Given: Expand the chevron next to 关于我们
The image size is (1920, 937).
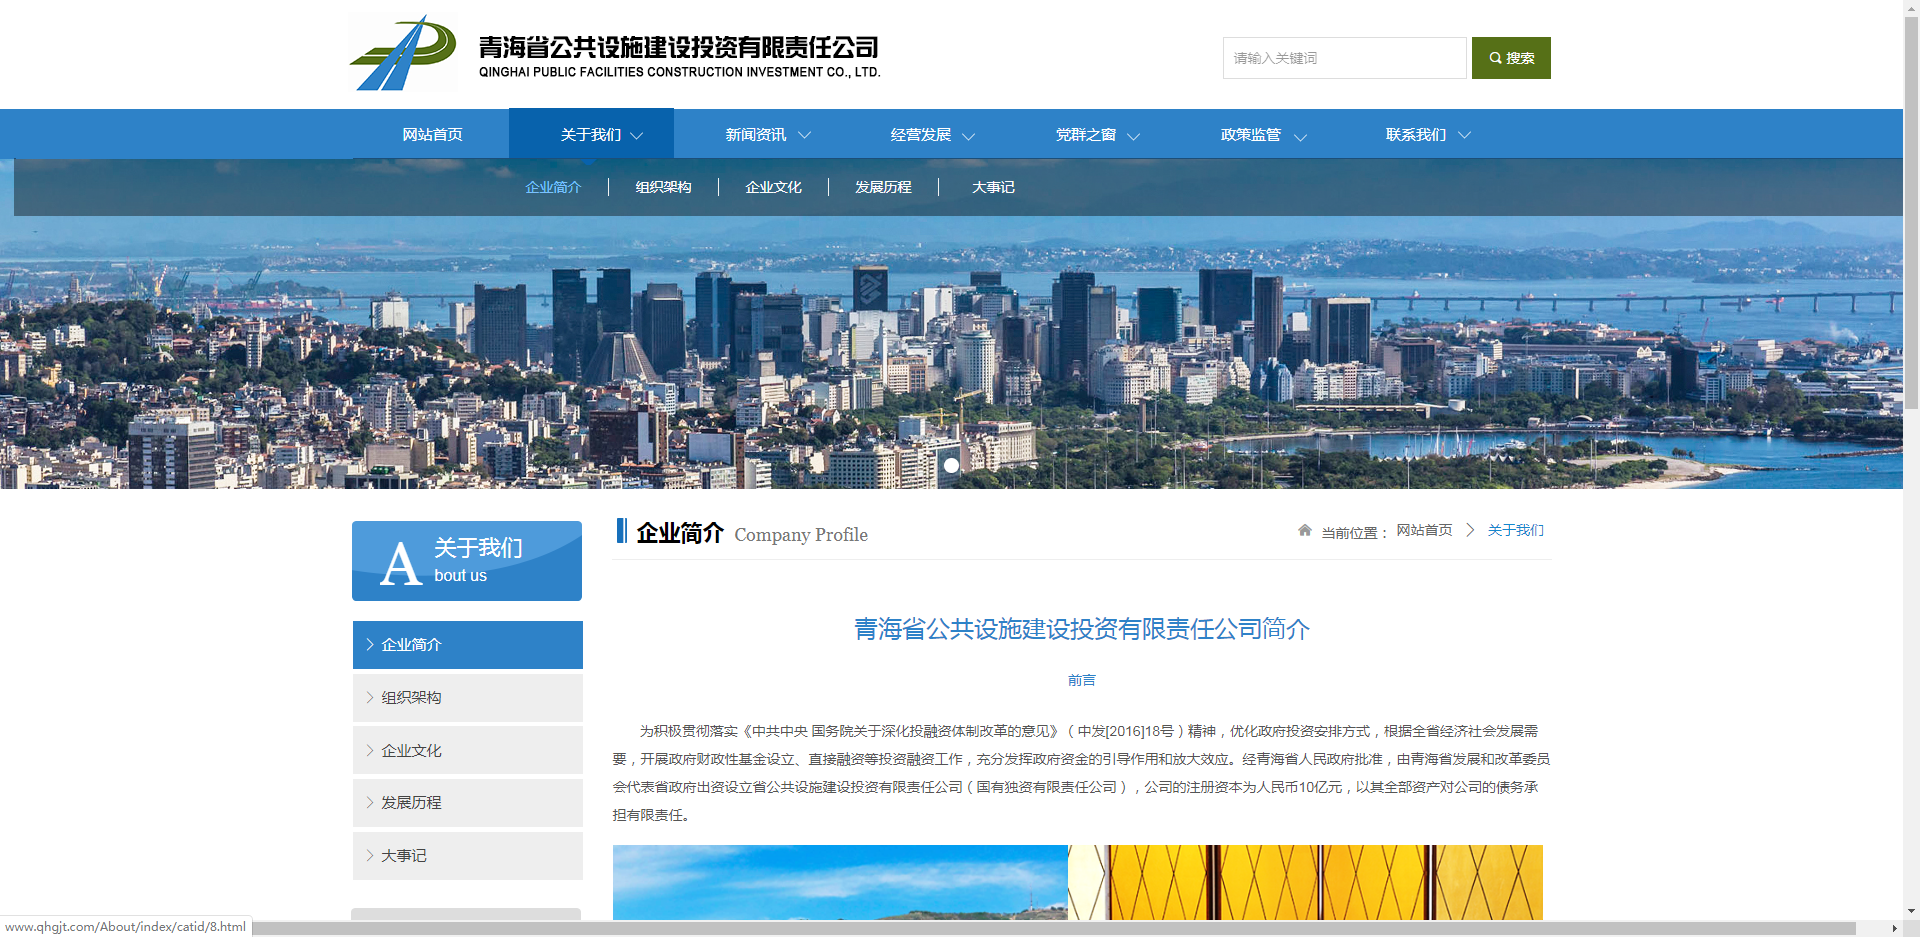Looking at the screenshot, I should 637,136.
